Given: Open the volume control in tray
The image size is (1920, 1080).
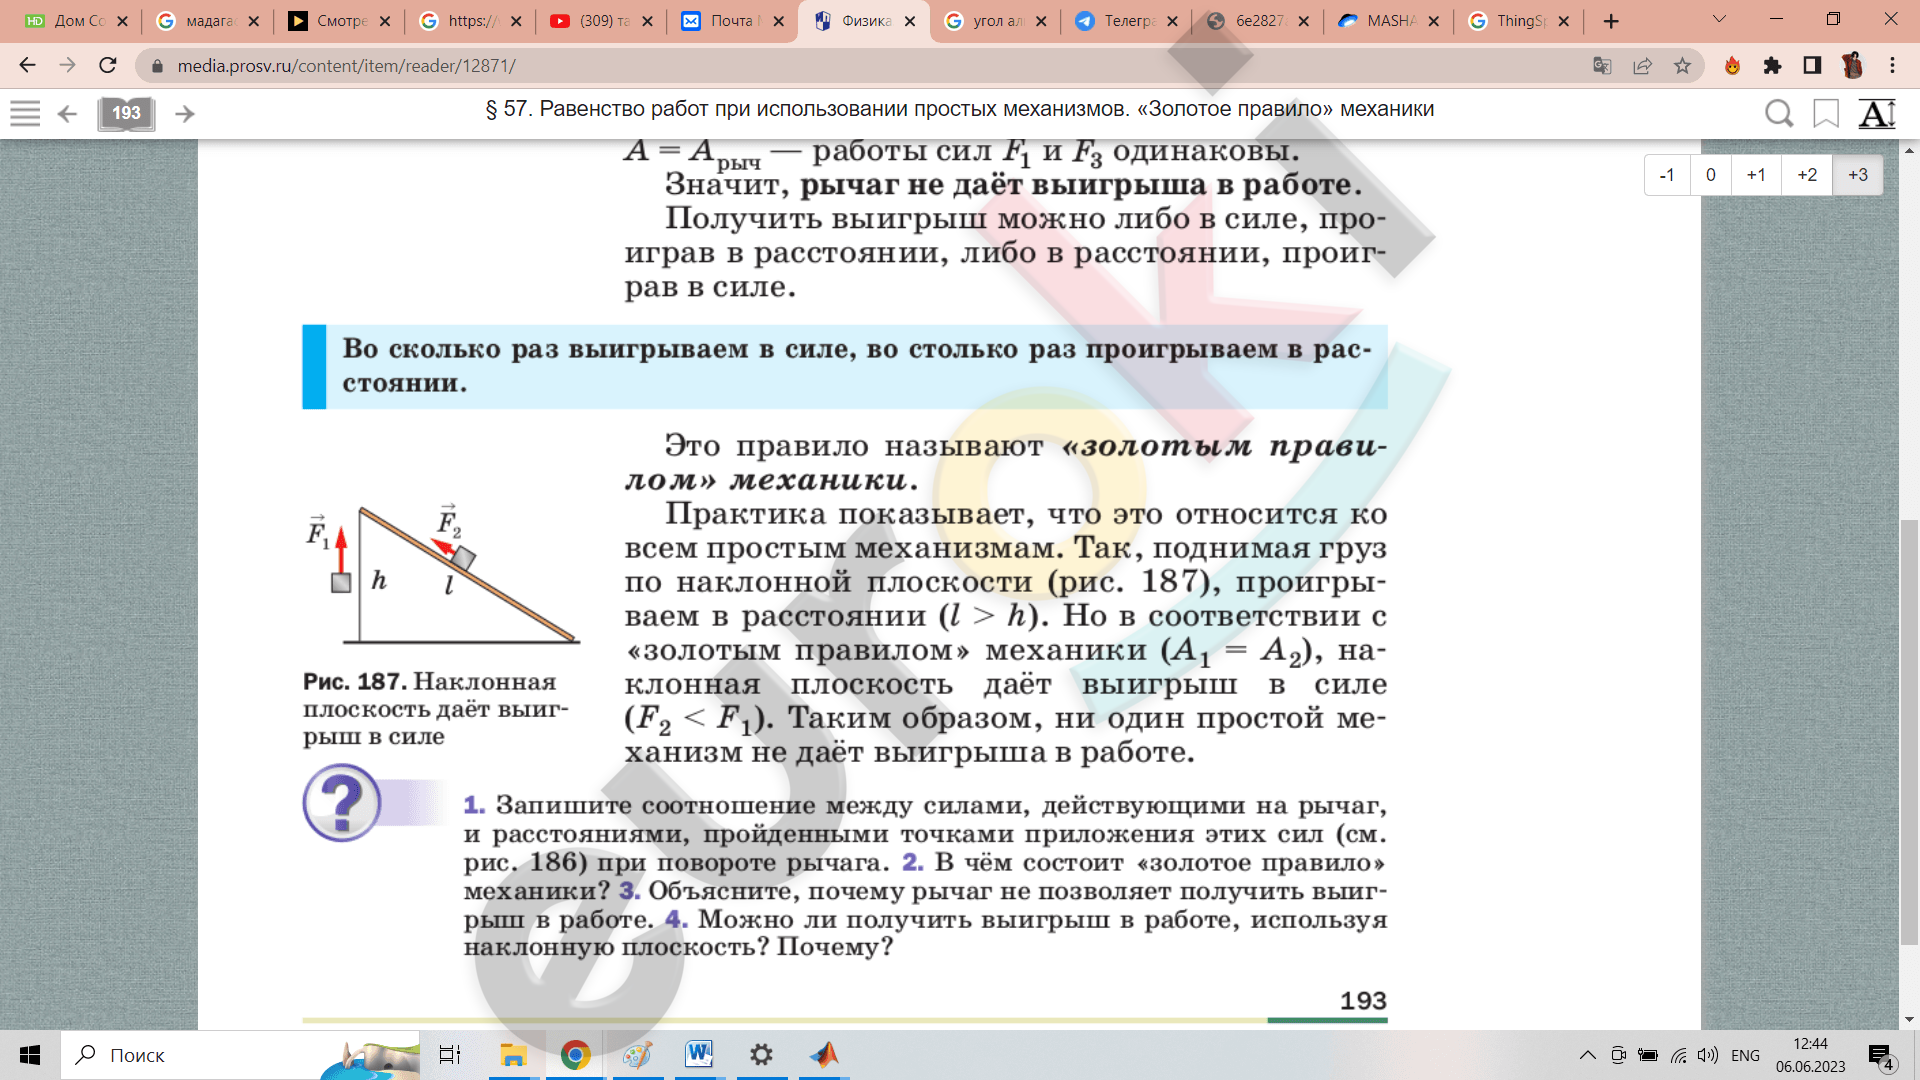Looking at the screenshot, I should pyautogui.click(x=1708, y=1055).
